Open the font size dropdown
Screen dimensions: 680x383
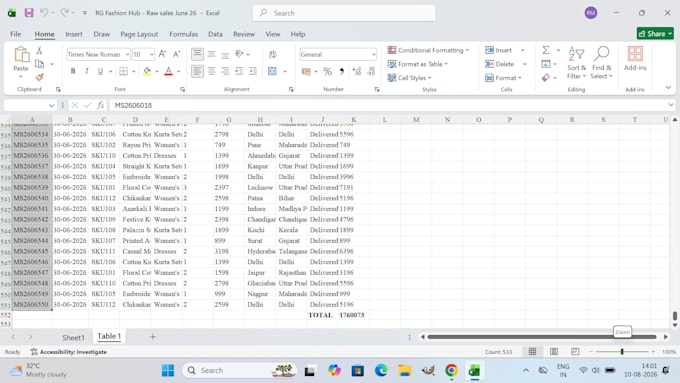point(151,55)
